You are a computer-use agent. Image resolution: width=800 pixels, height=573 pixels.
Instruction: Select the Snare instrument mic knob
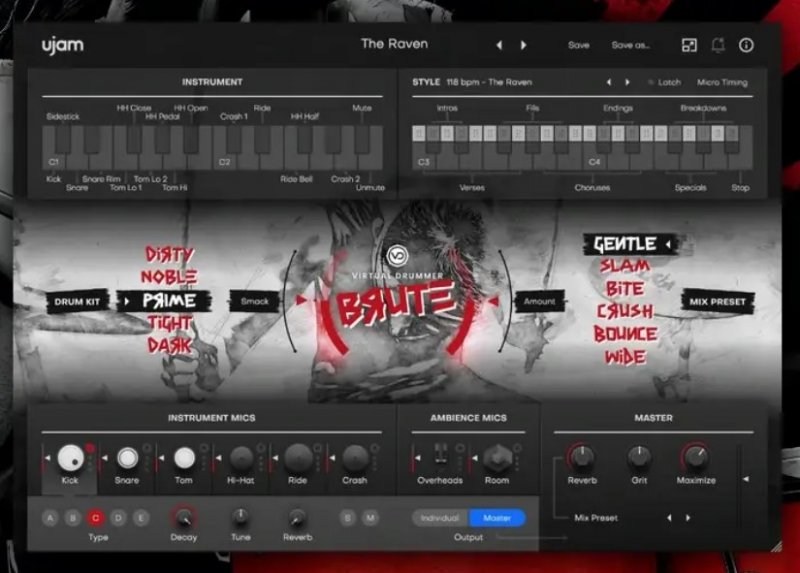(127, 458)
